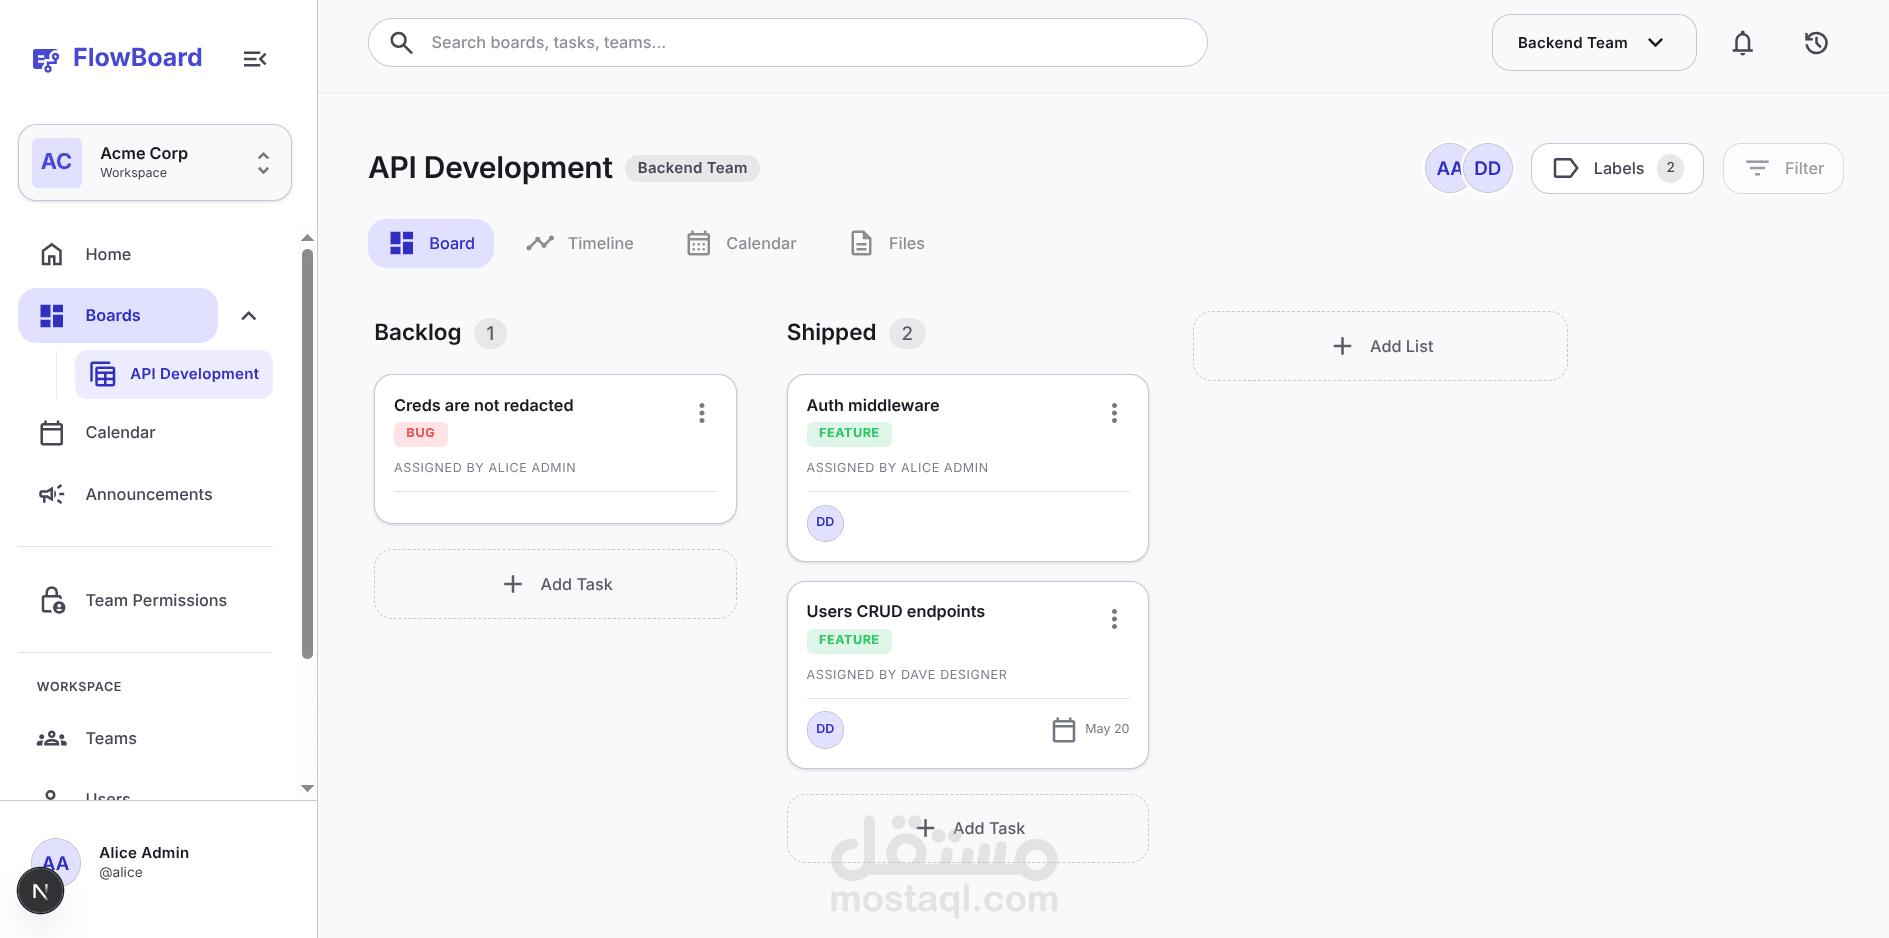This screenshot has width=1889, height=938.
Task: Collapse the sidebar menu toggle
Action: (255, 59)
